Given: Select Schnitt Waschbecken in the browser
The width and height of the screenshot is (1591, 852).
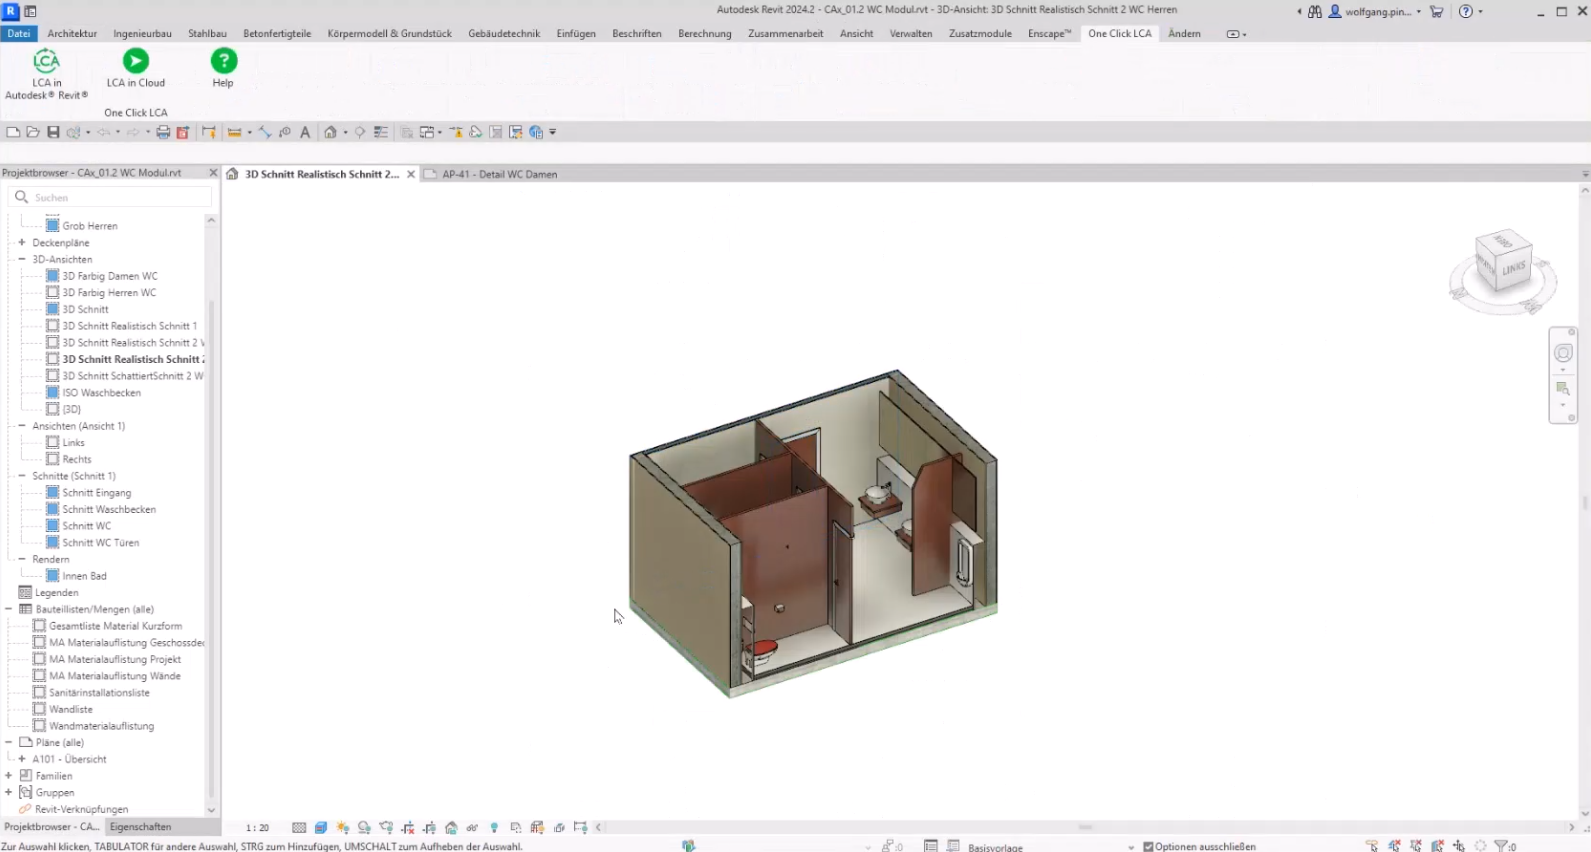Looking at the screenshot, I should 109,509.
